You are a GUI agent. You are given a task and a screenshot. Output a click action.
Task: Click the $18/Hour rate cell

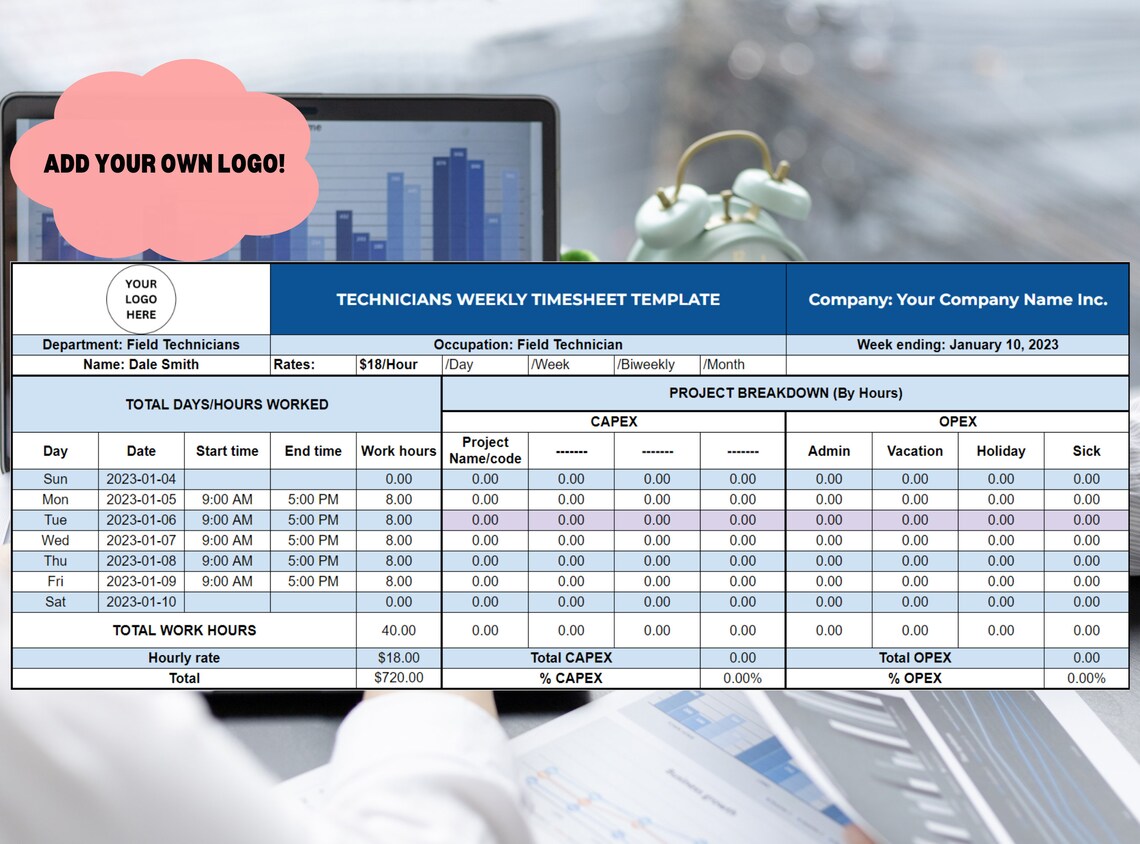(398, 364)
